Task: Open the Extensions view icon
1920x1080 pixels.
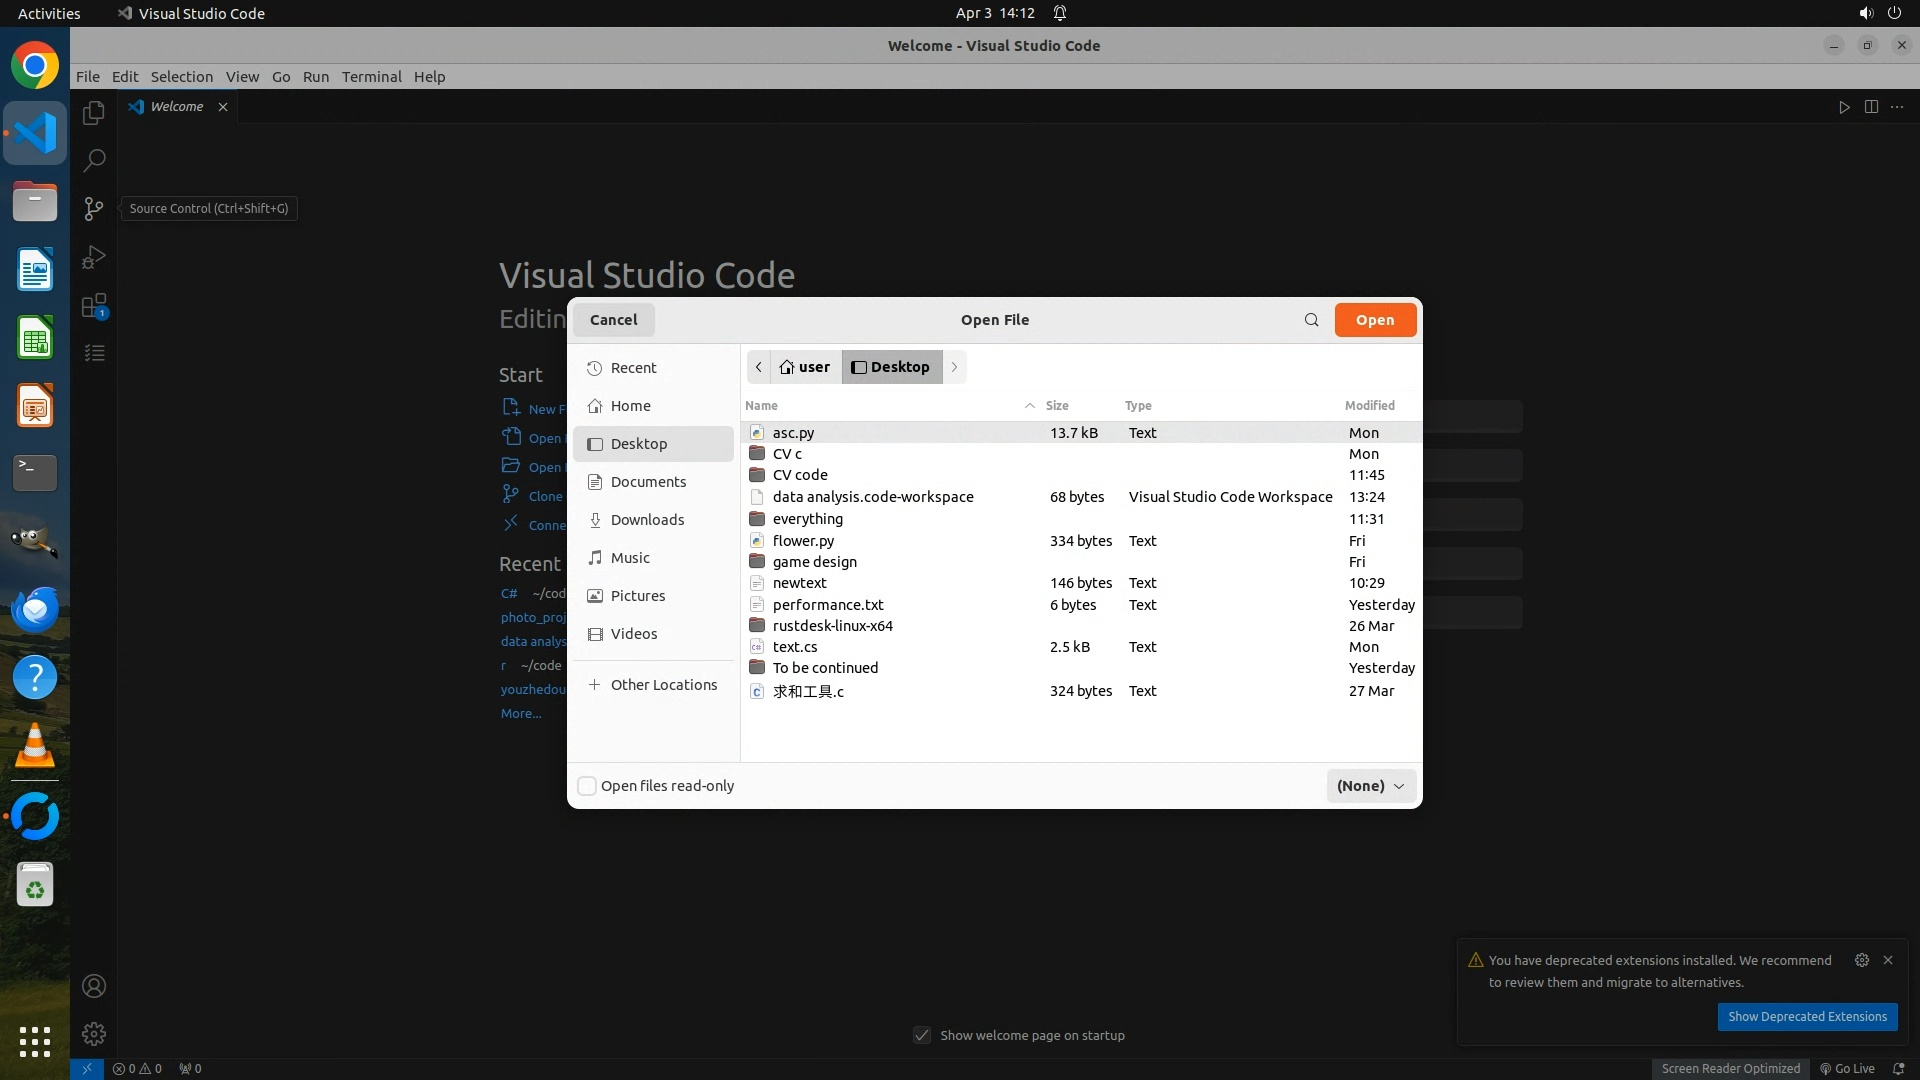Action: tap(94, 305)
